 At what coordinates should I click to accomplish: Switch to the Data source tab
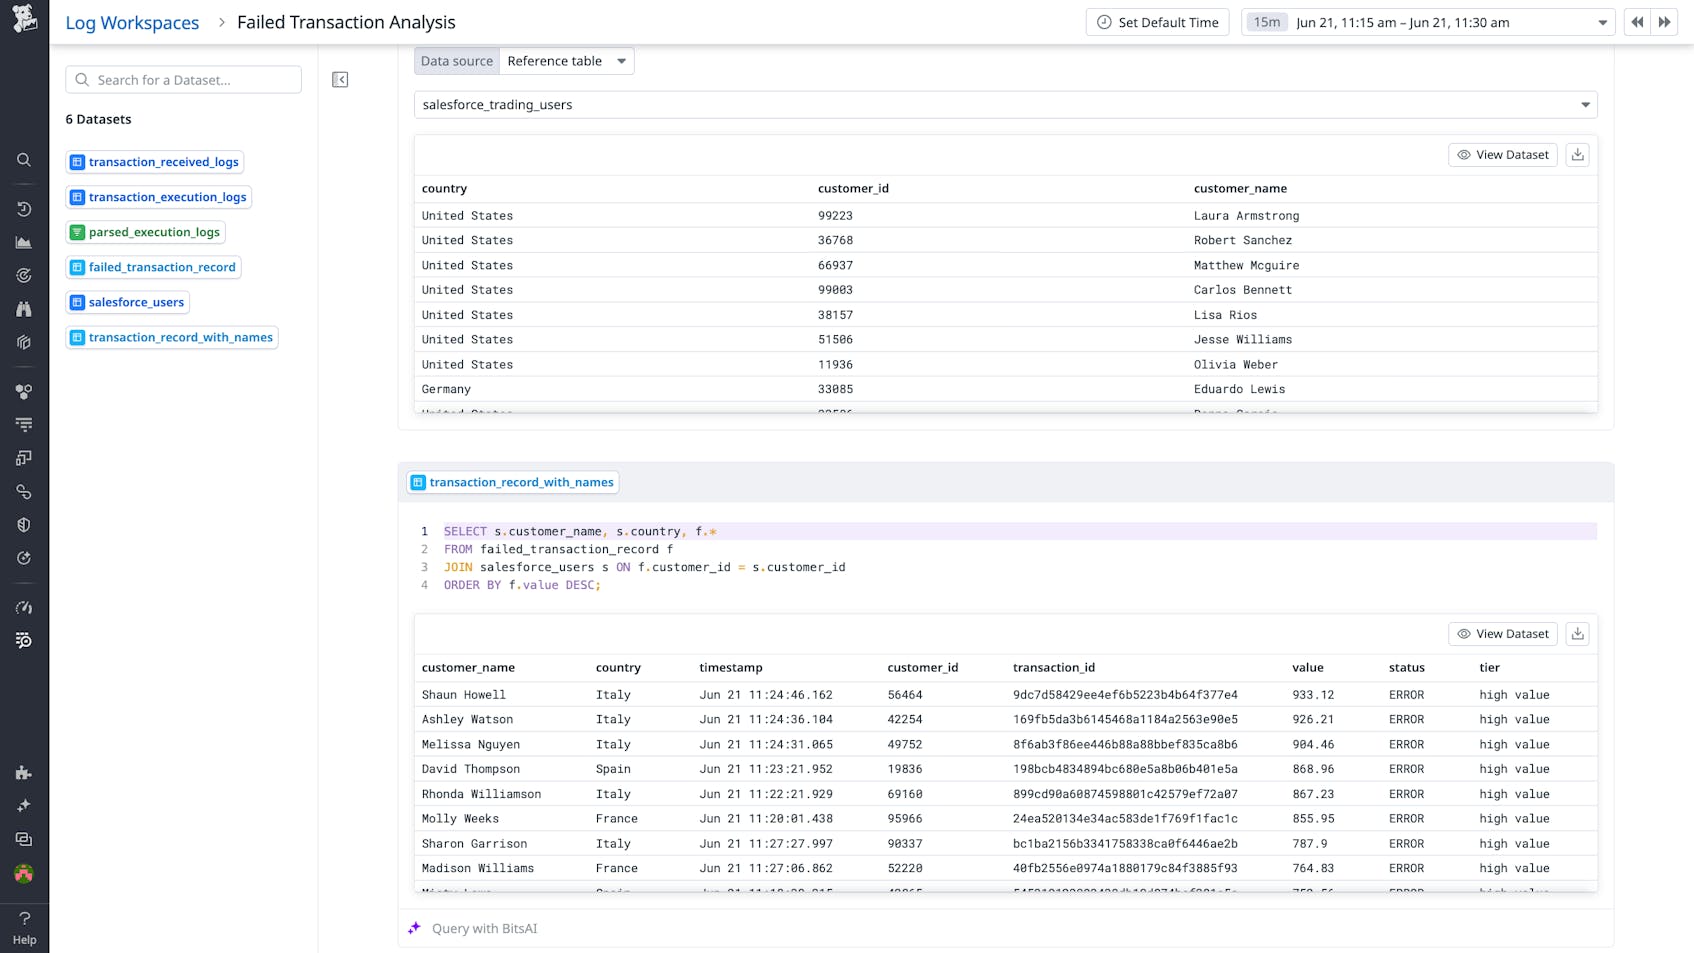click(456, 60)
